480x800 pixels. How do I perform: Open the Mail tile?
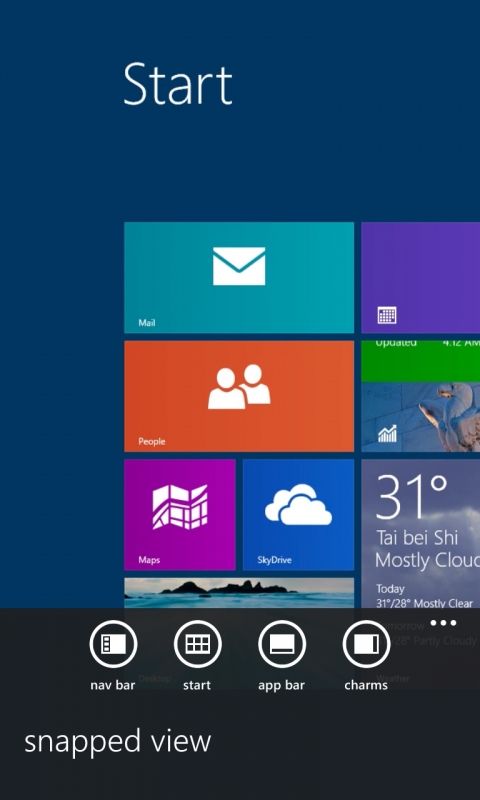point(239,278)
